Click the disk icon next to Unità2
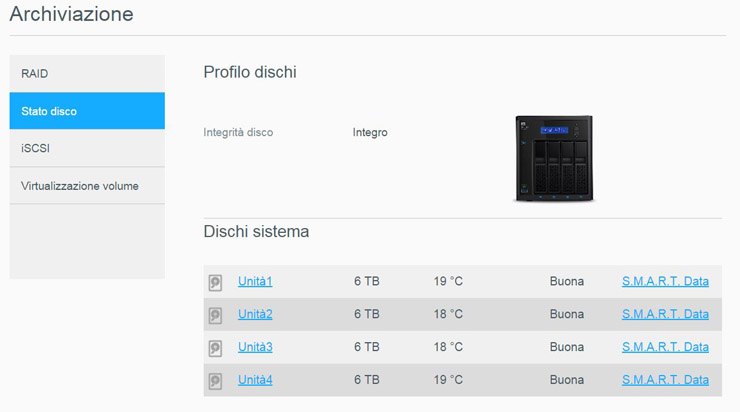740x412 pixels. pos(215,315)
